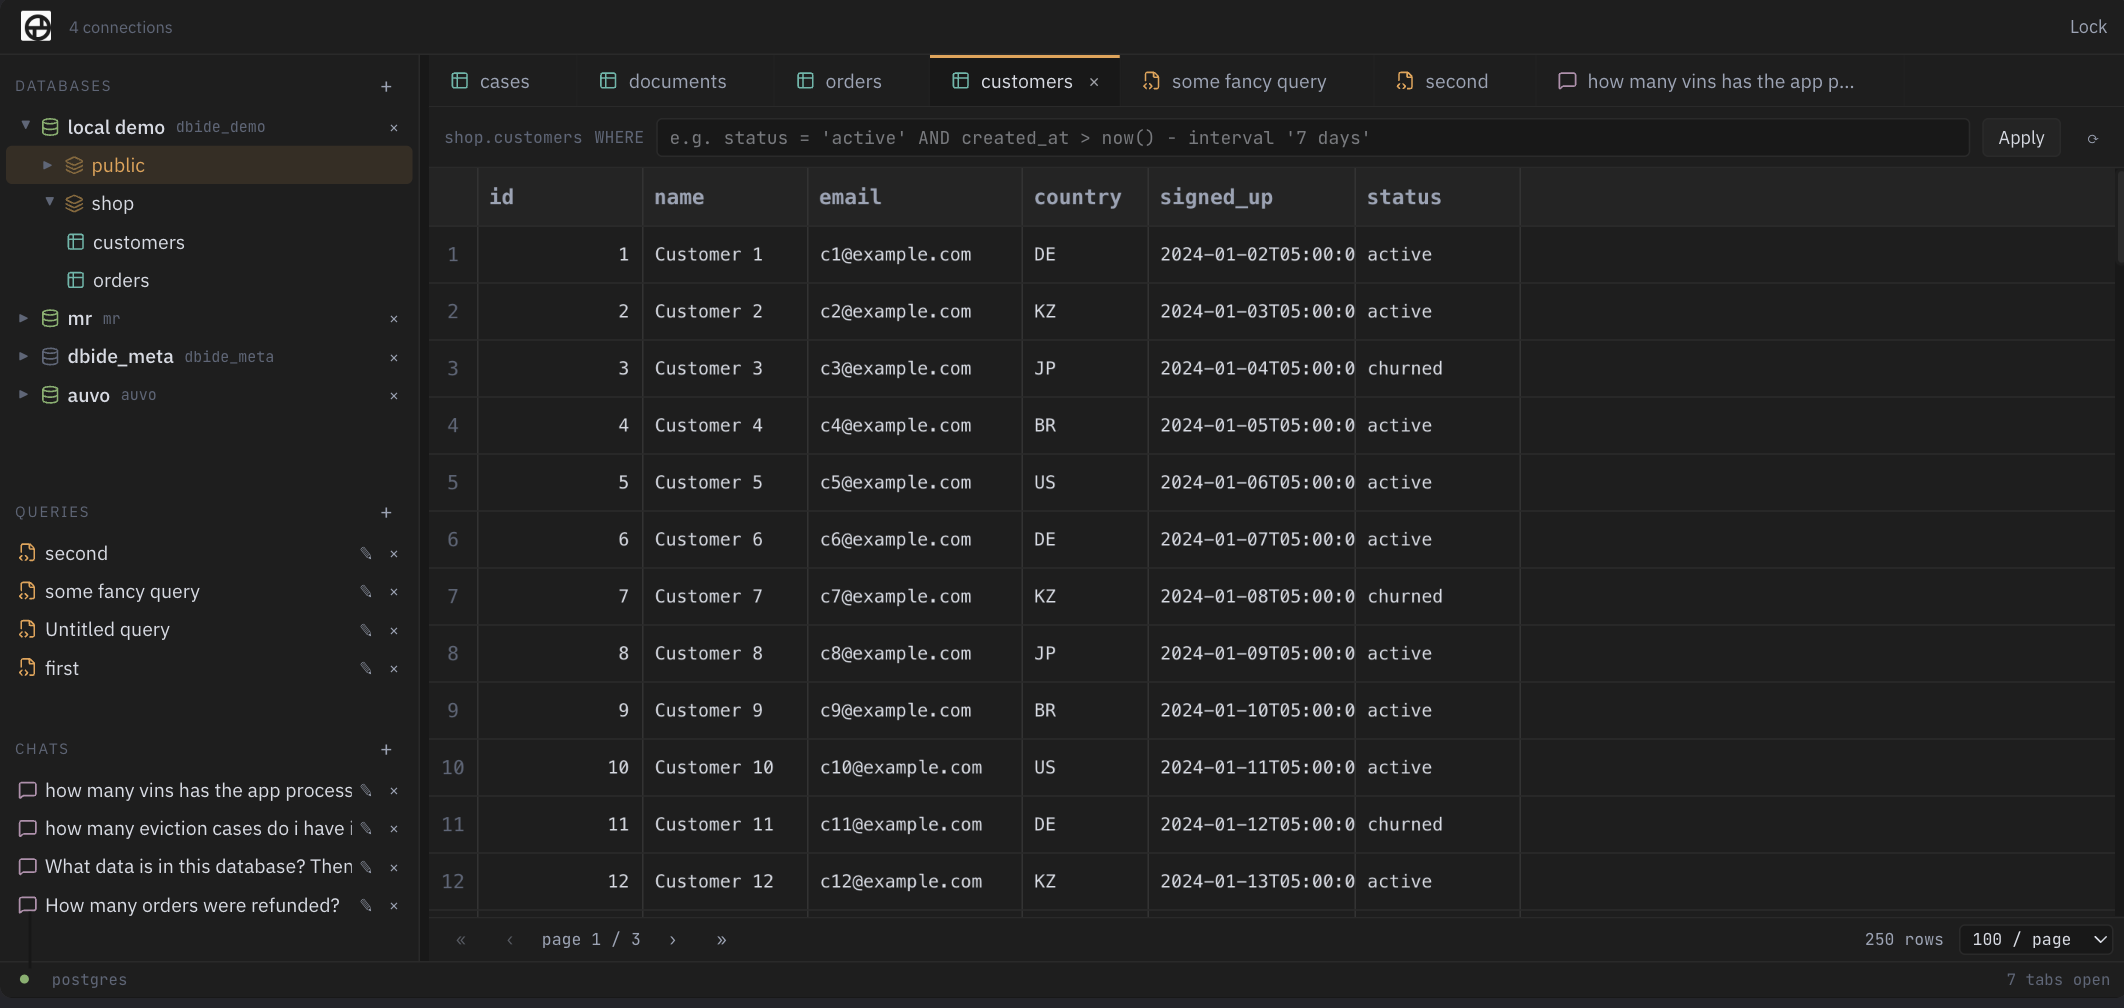Expand the public schema
This screenshot has height=1008, width=2124.
pos(47,165)
